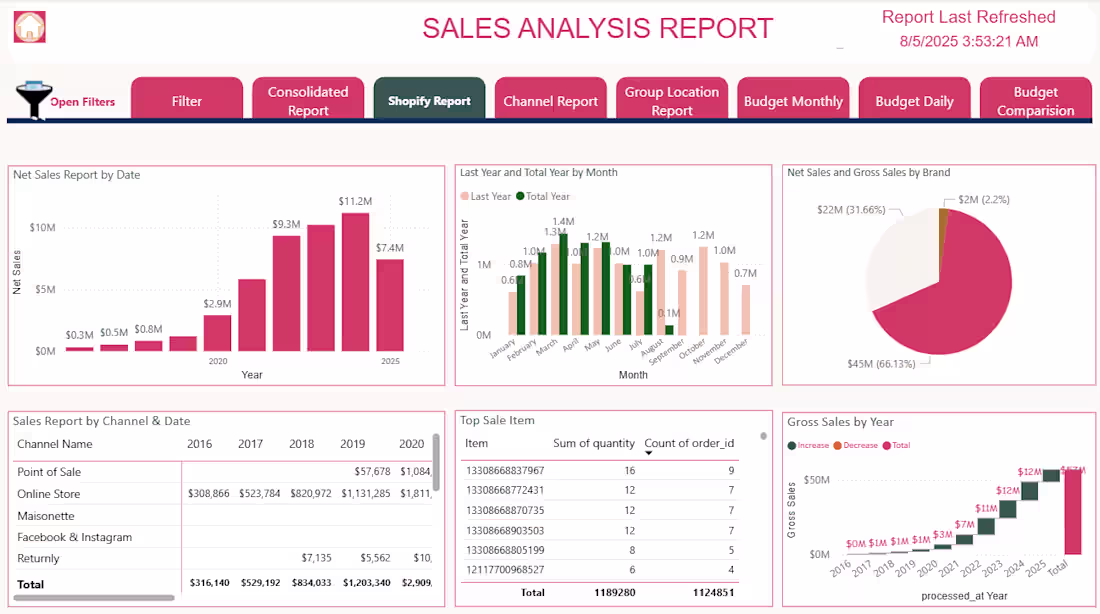Screen dimensions: 1100x614
Task: Click the $9.3M bar in Net Sales chart
Action: (x=286, y=293)
